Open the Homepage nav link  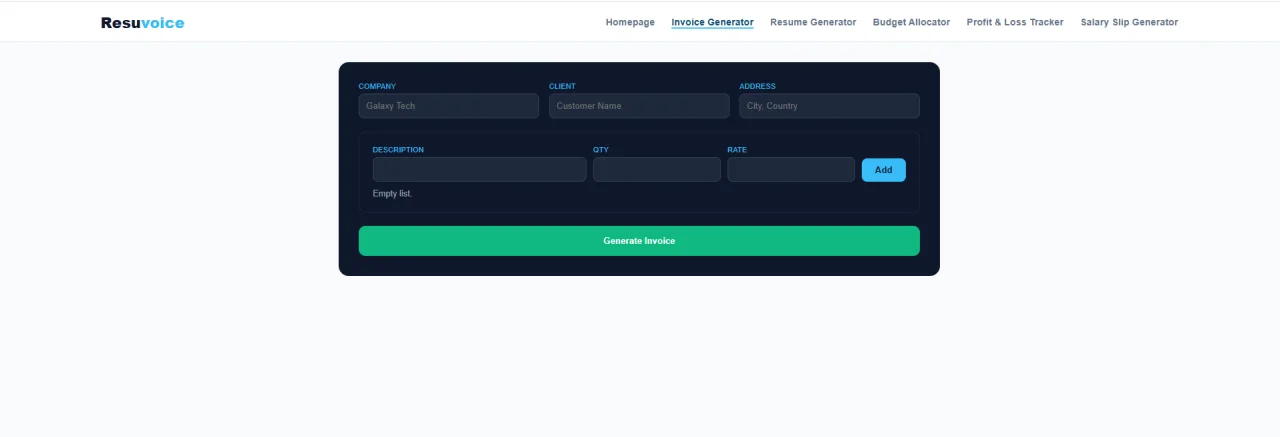point(630,22)
